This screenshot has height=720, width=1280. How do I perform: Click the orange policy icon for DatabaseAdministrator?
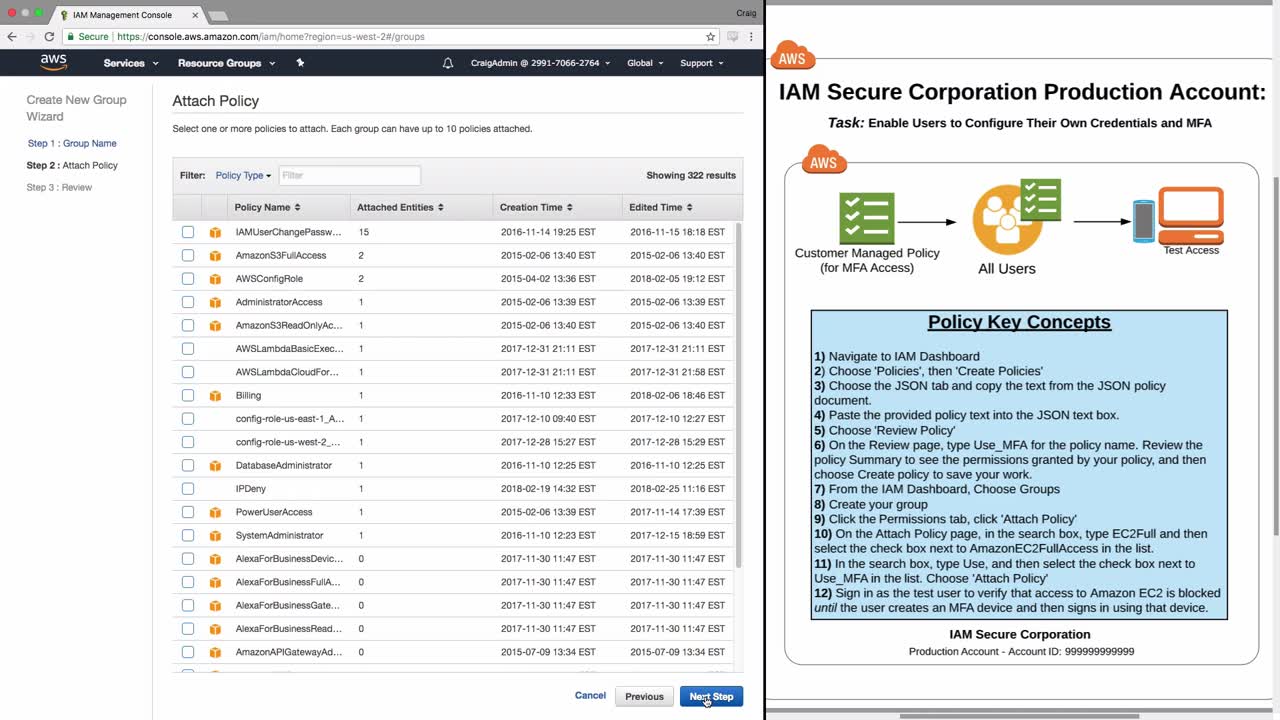[x=215, y=466]
